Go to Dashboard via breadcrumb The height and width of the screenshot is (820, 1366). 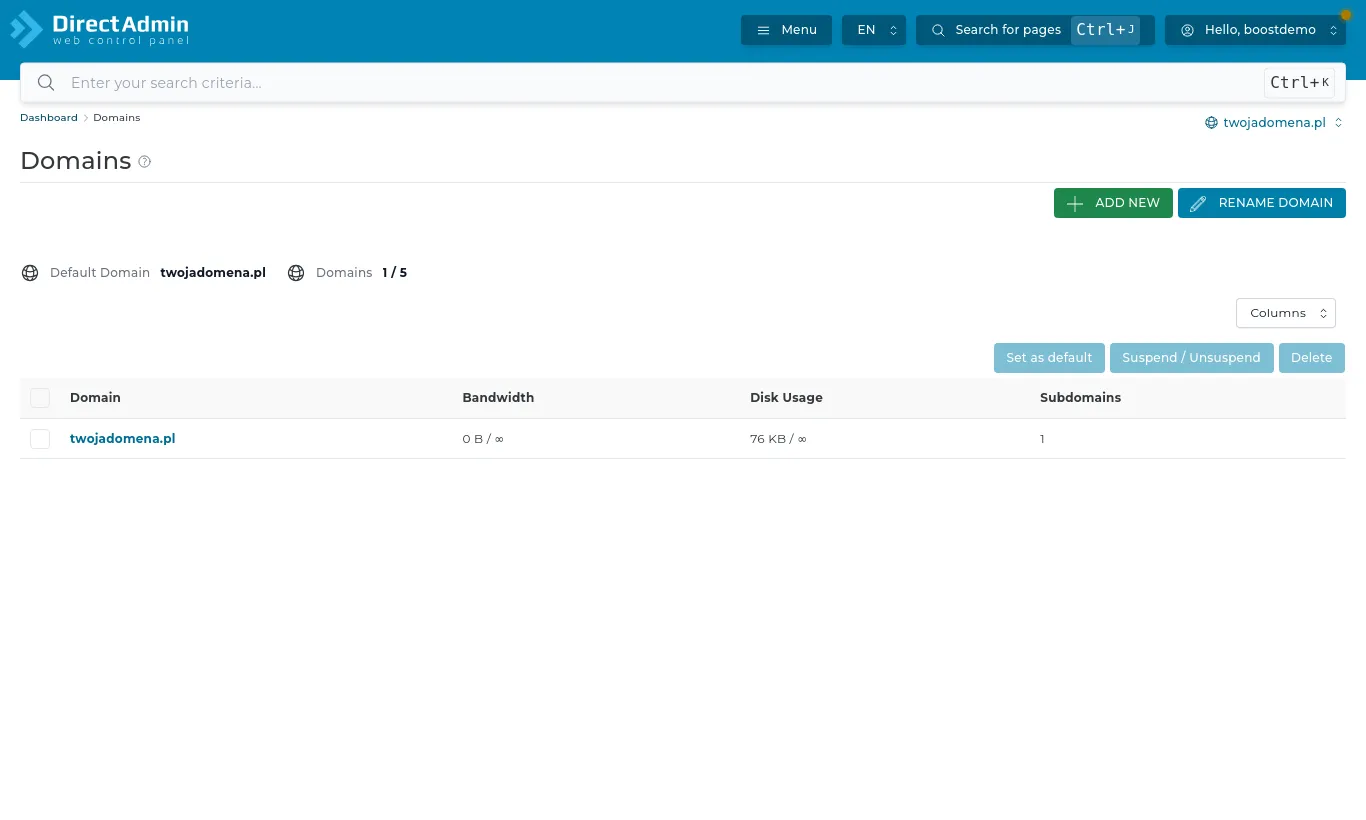49,118
